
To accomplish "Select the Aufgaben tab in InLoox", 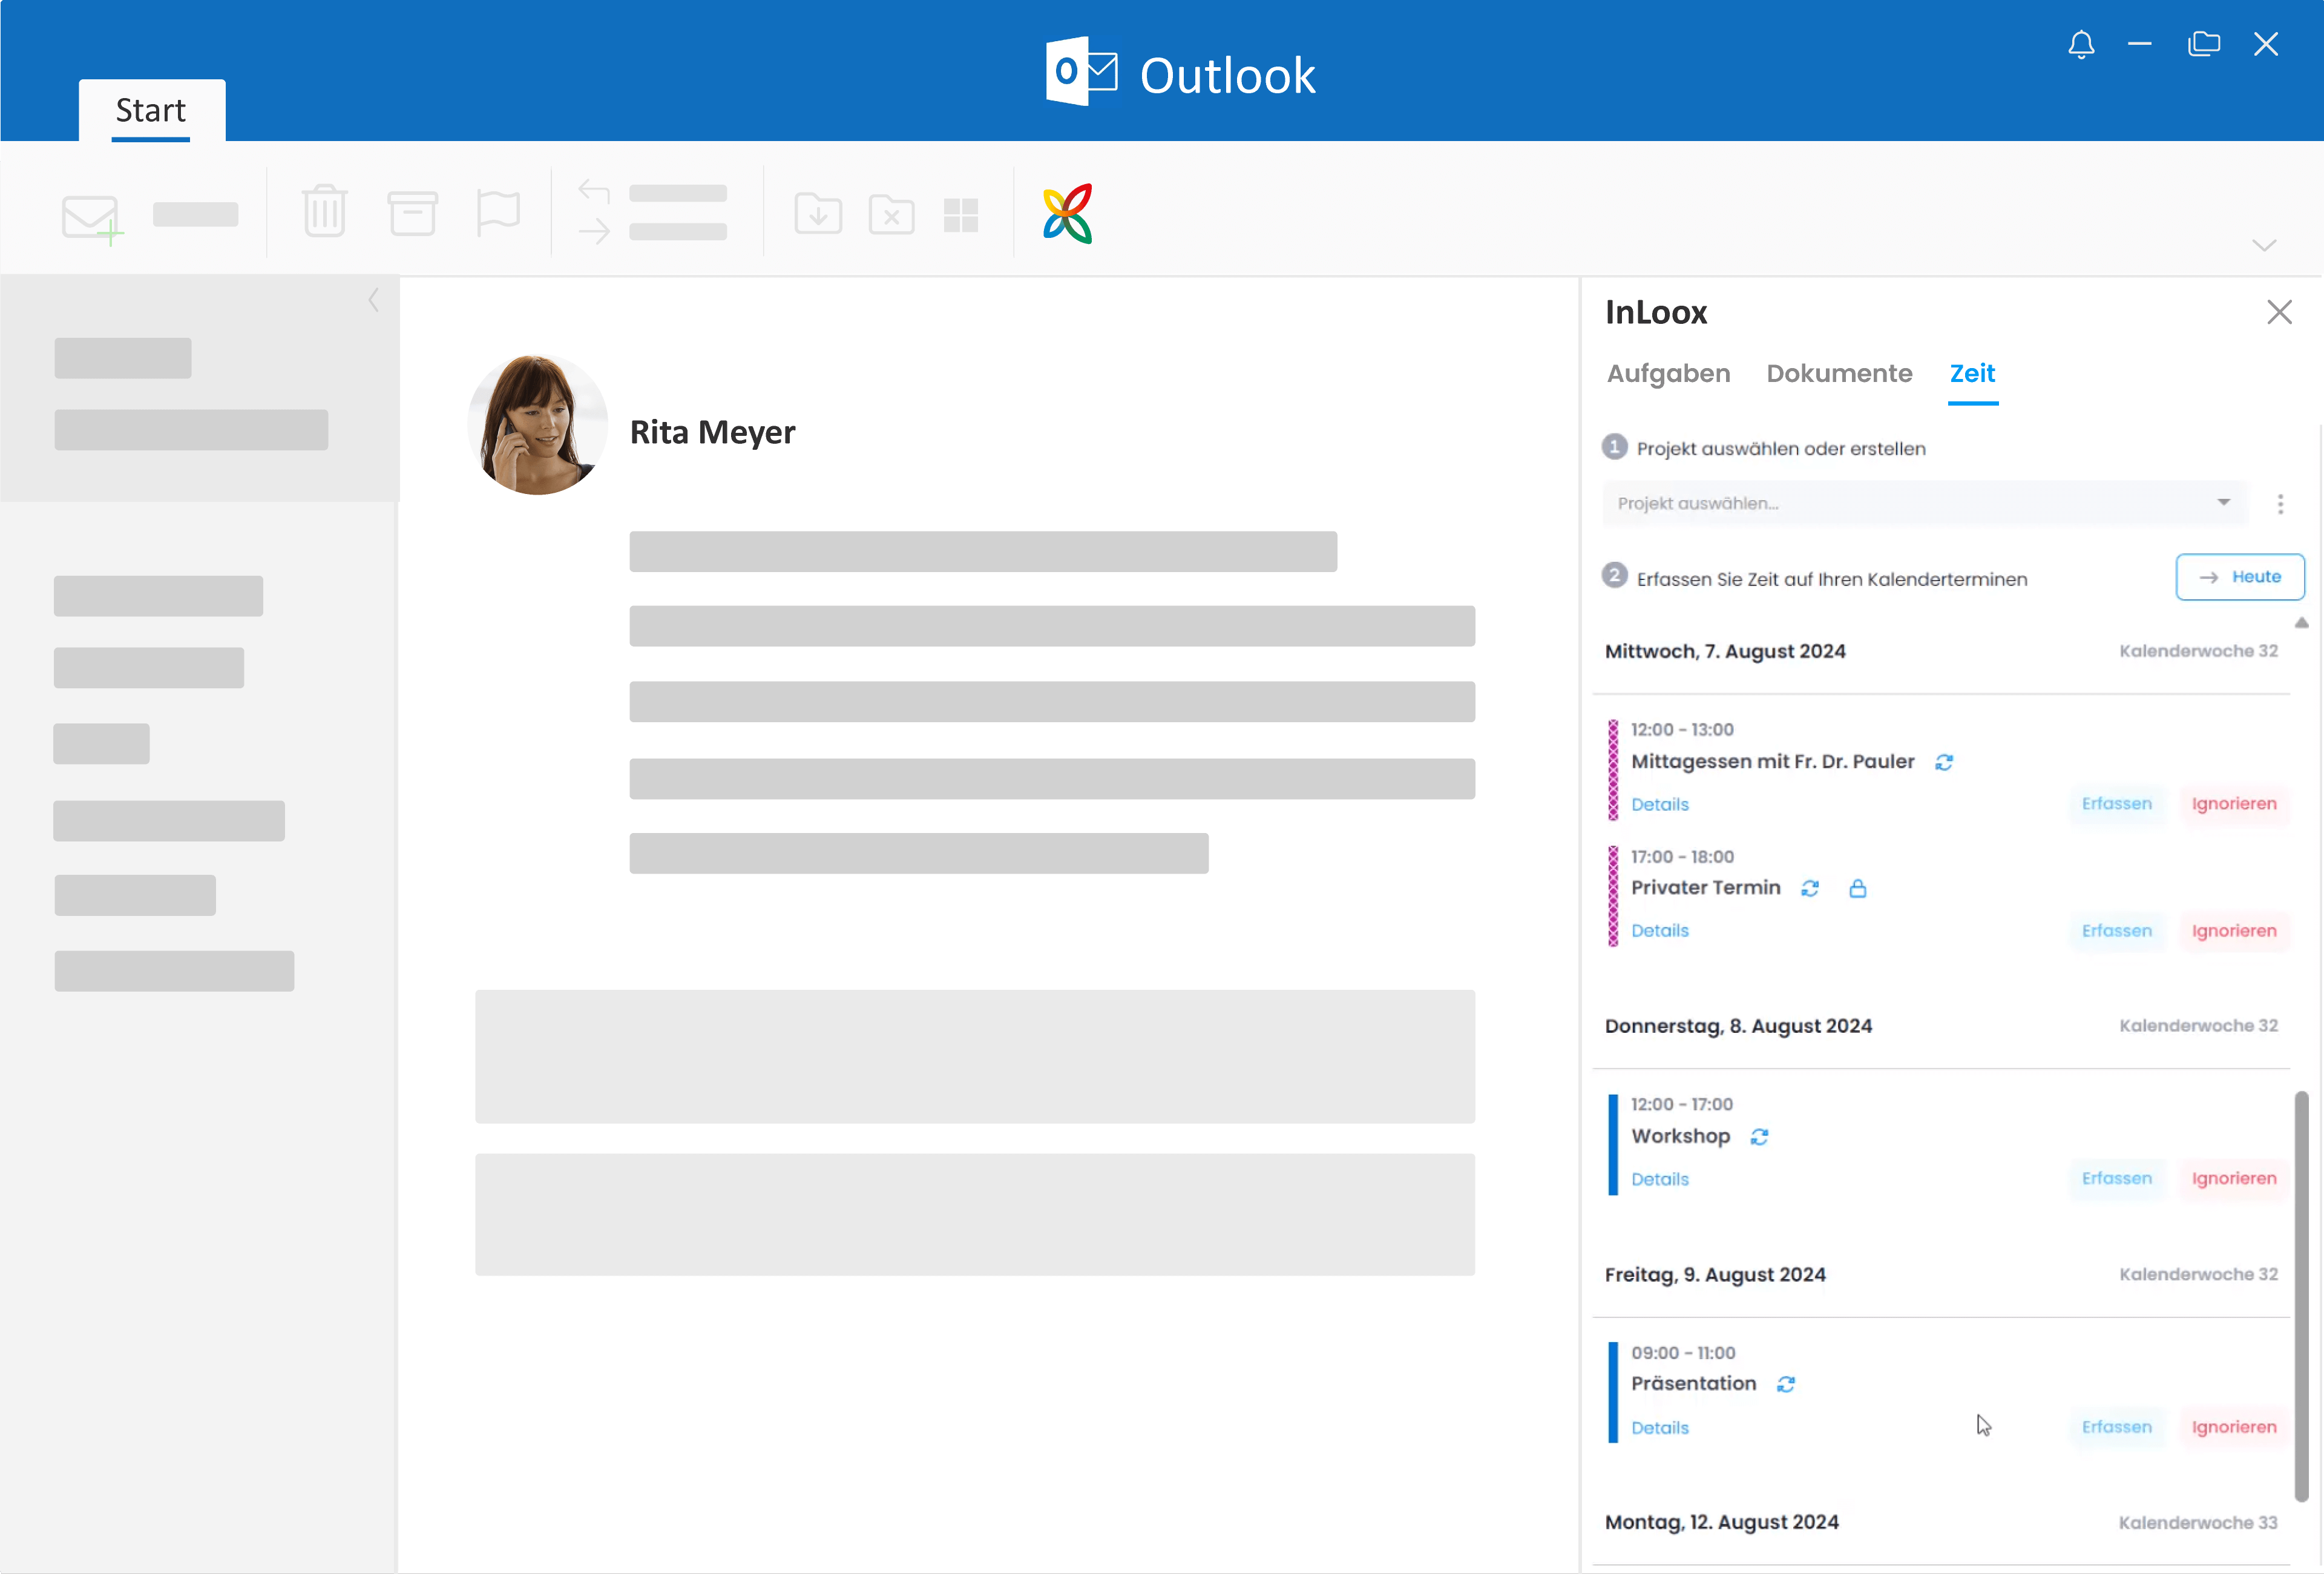I will [1668, 373].
